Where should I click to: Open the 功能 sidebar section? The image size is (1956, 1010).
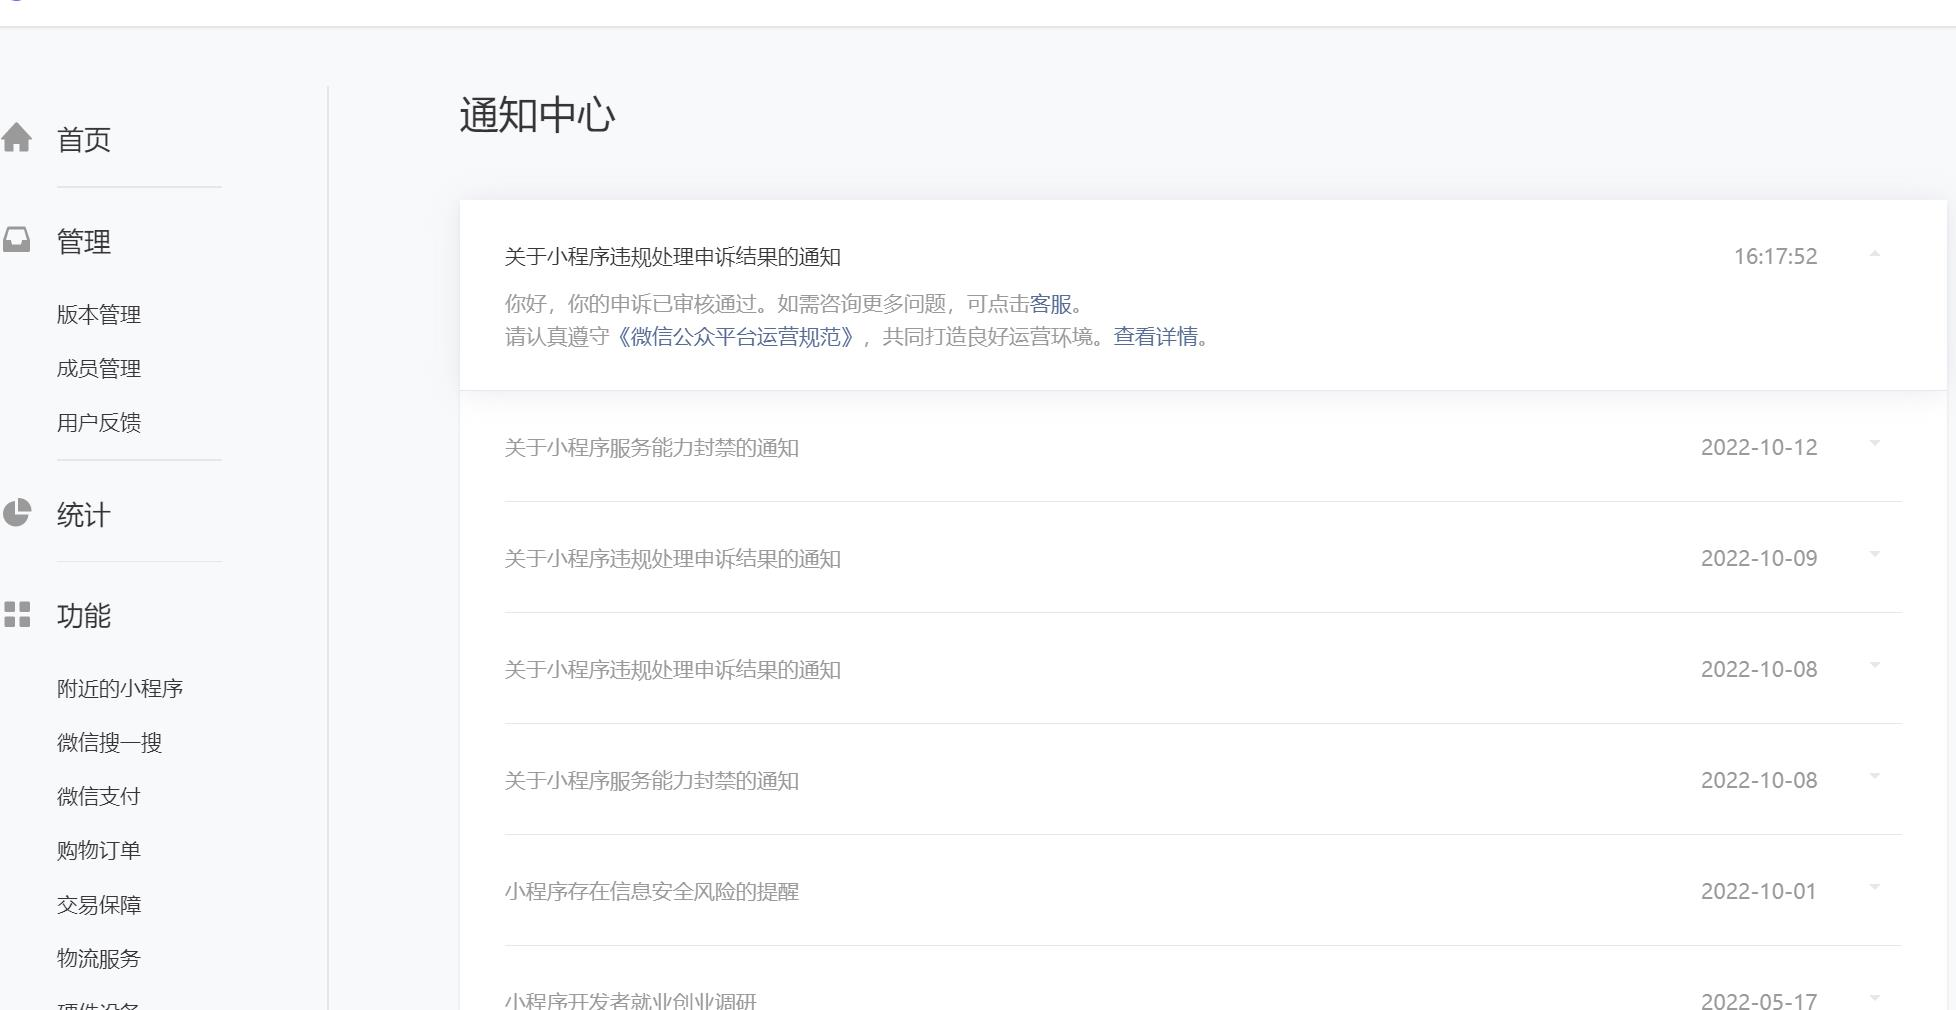[x=84, y=615]
